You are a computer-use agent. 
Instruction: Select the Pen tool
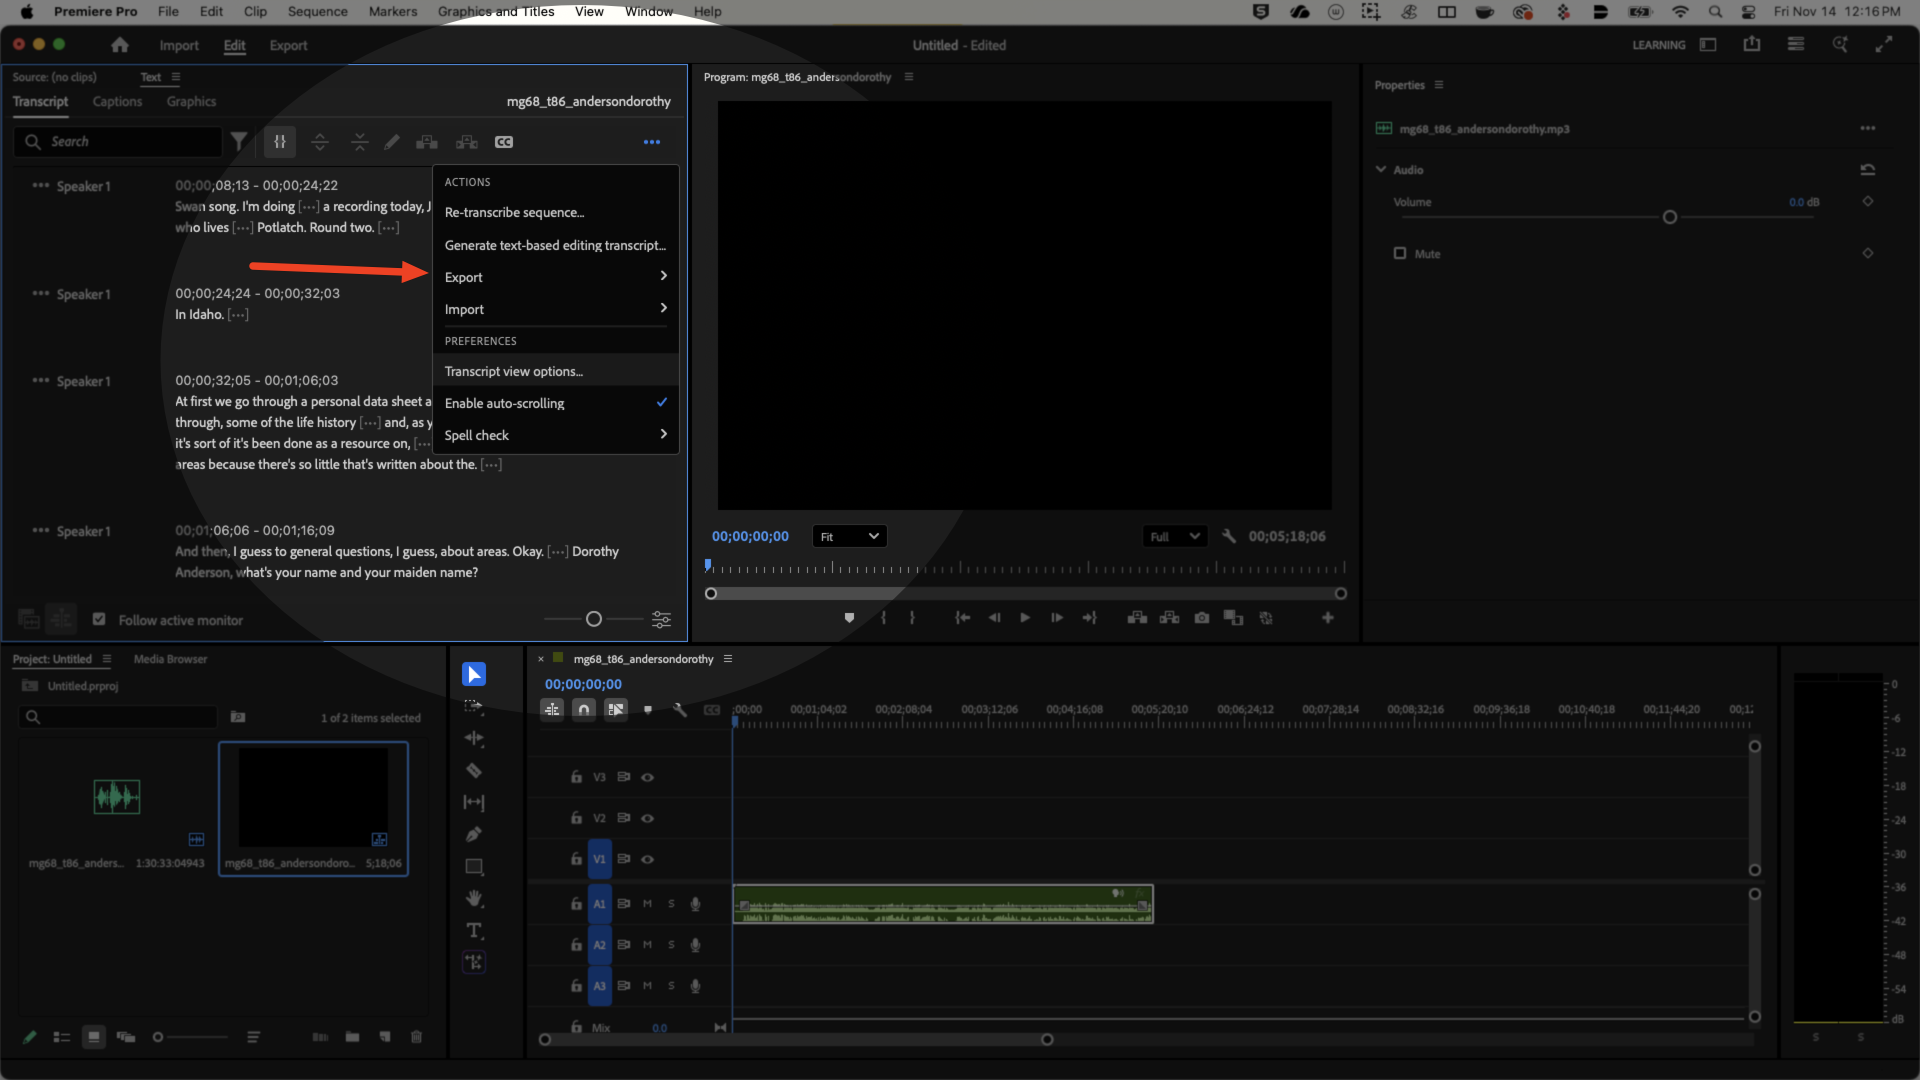(474, 835)
